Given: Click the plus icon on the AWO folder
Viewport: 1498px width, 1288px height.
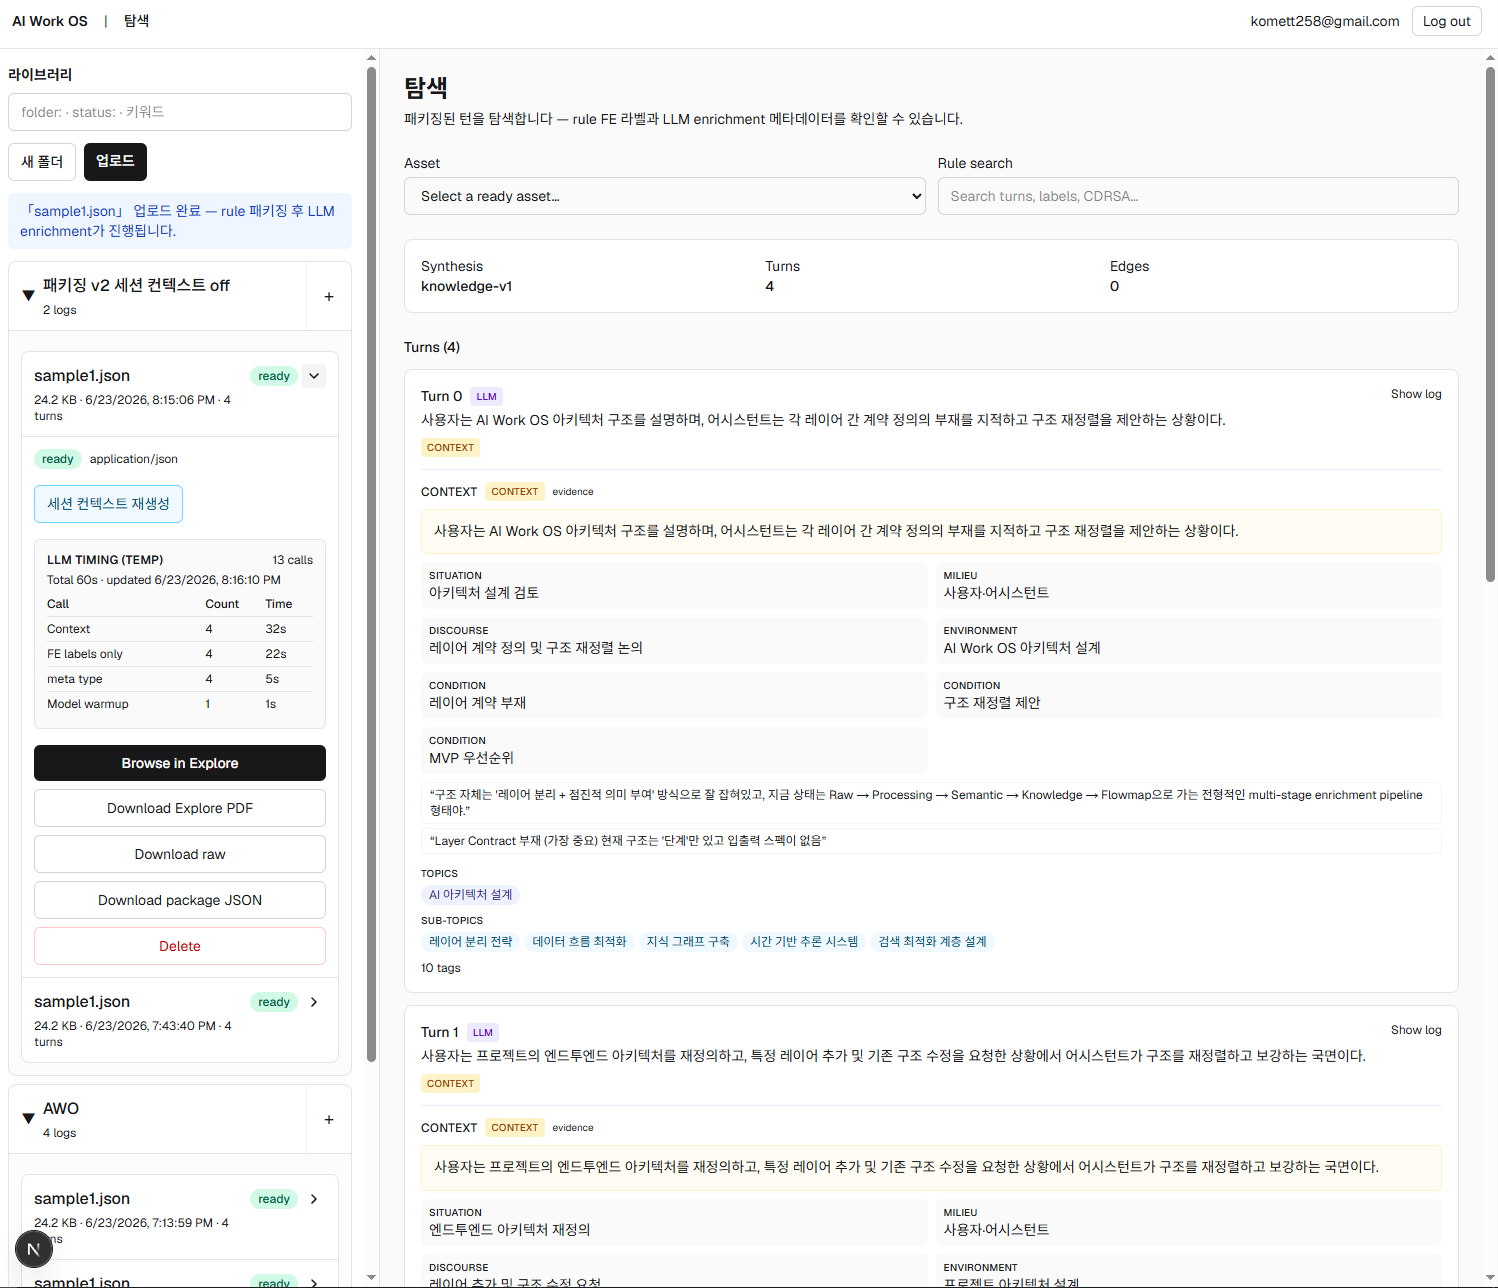Looking at the screenshot, I should (x=329, y=1120).
